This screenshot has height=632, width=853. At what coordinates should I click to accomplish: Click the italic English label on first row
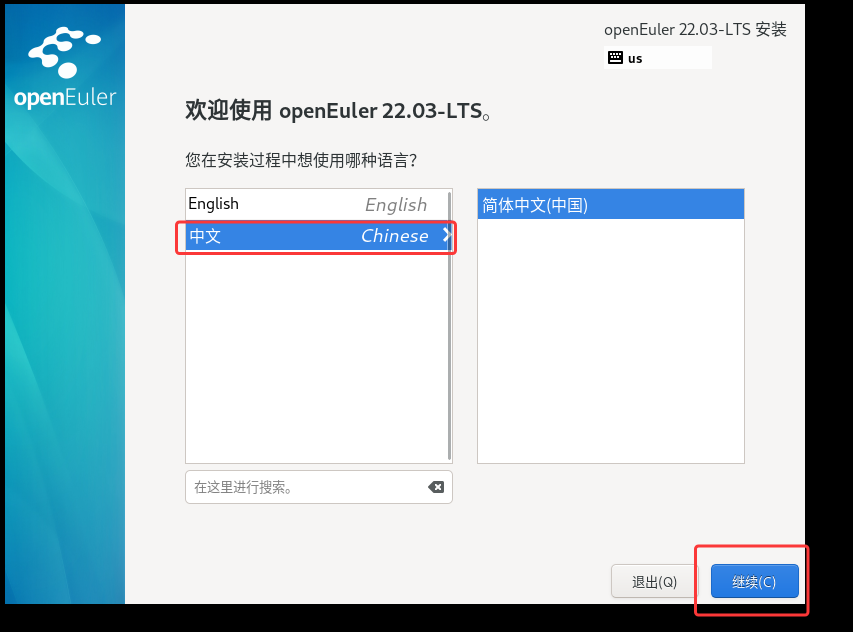pos(395,205)
